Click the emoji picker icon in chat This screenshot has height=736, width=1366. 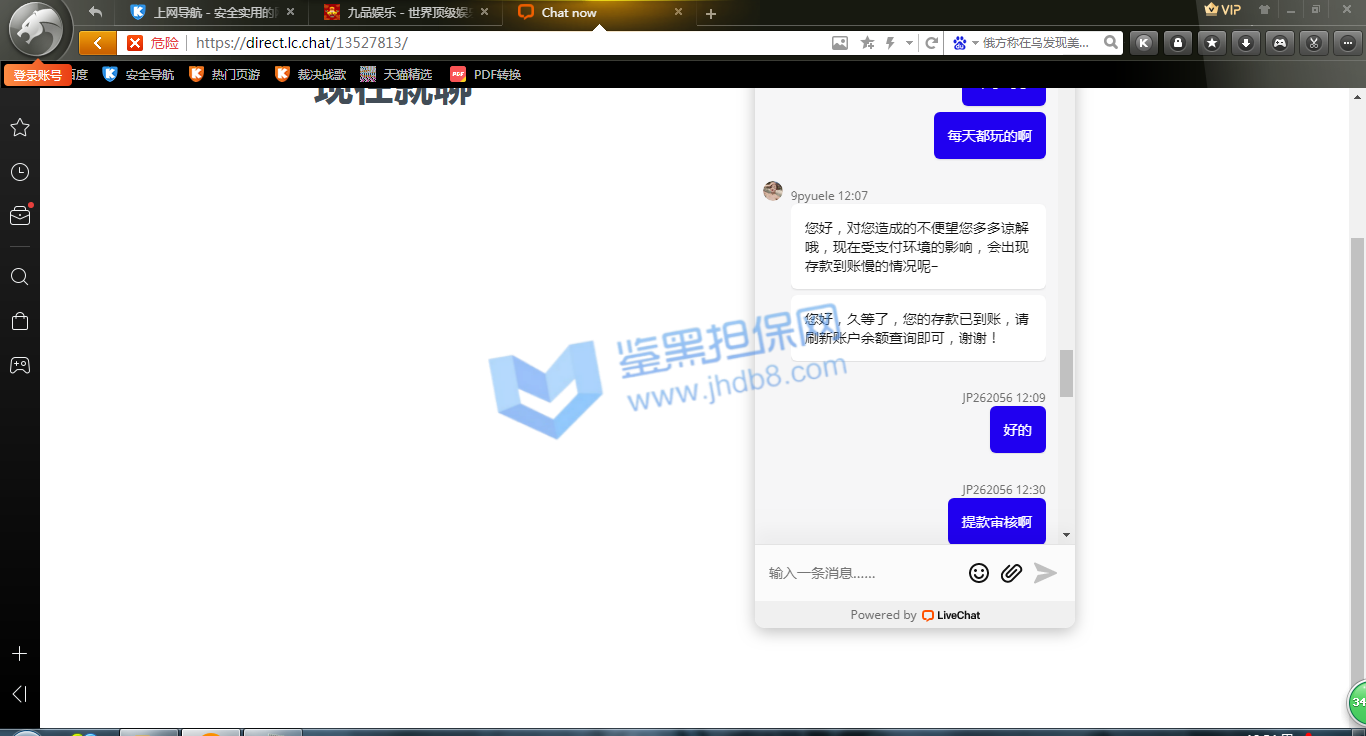[x=979, y=572]
